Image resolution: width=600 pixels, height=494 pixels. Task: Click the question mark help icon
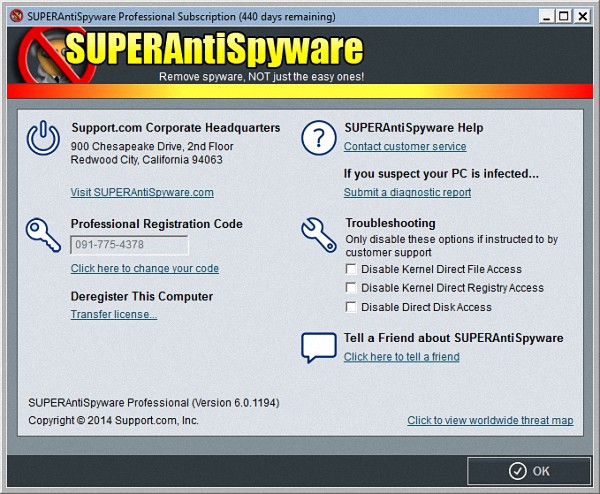coord(318,138)
